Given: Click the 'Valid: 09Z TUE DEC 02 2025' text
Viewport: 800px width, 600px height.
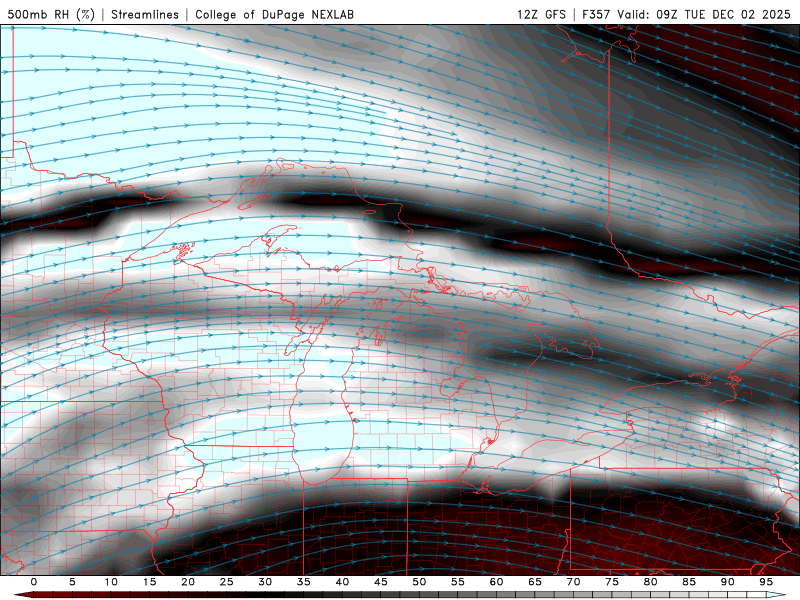Looking at the screenshot, I should 704,14.
